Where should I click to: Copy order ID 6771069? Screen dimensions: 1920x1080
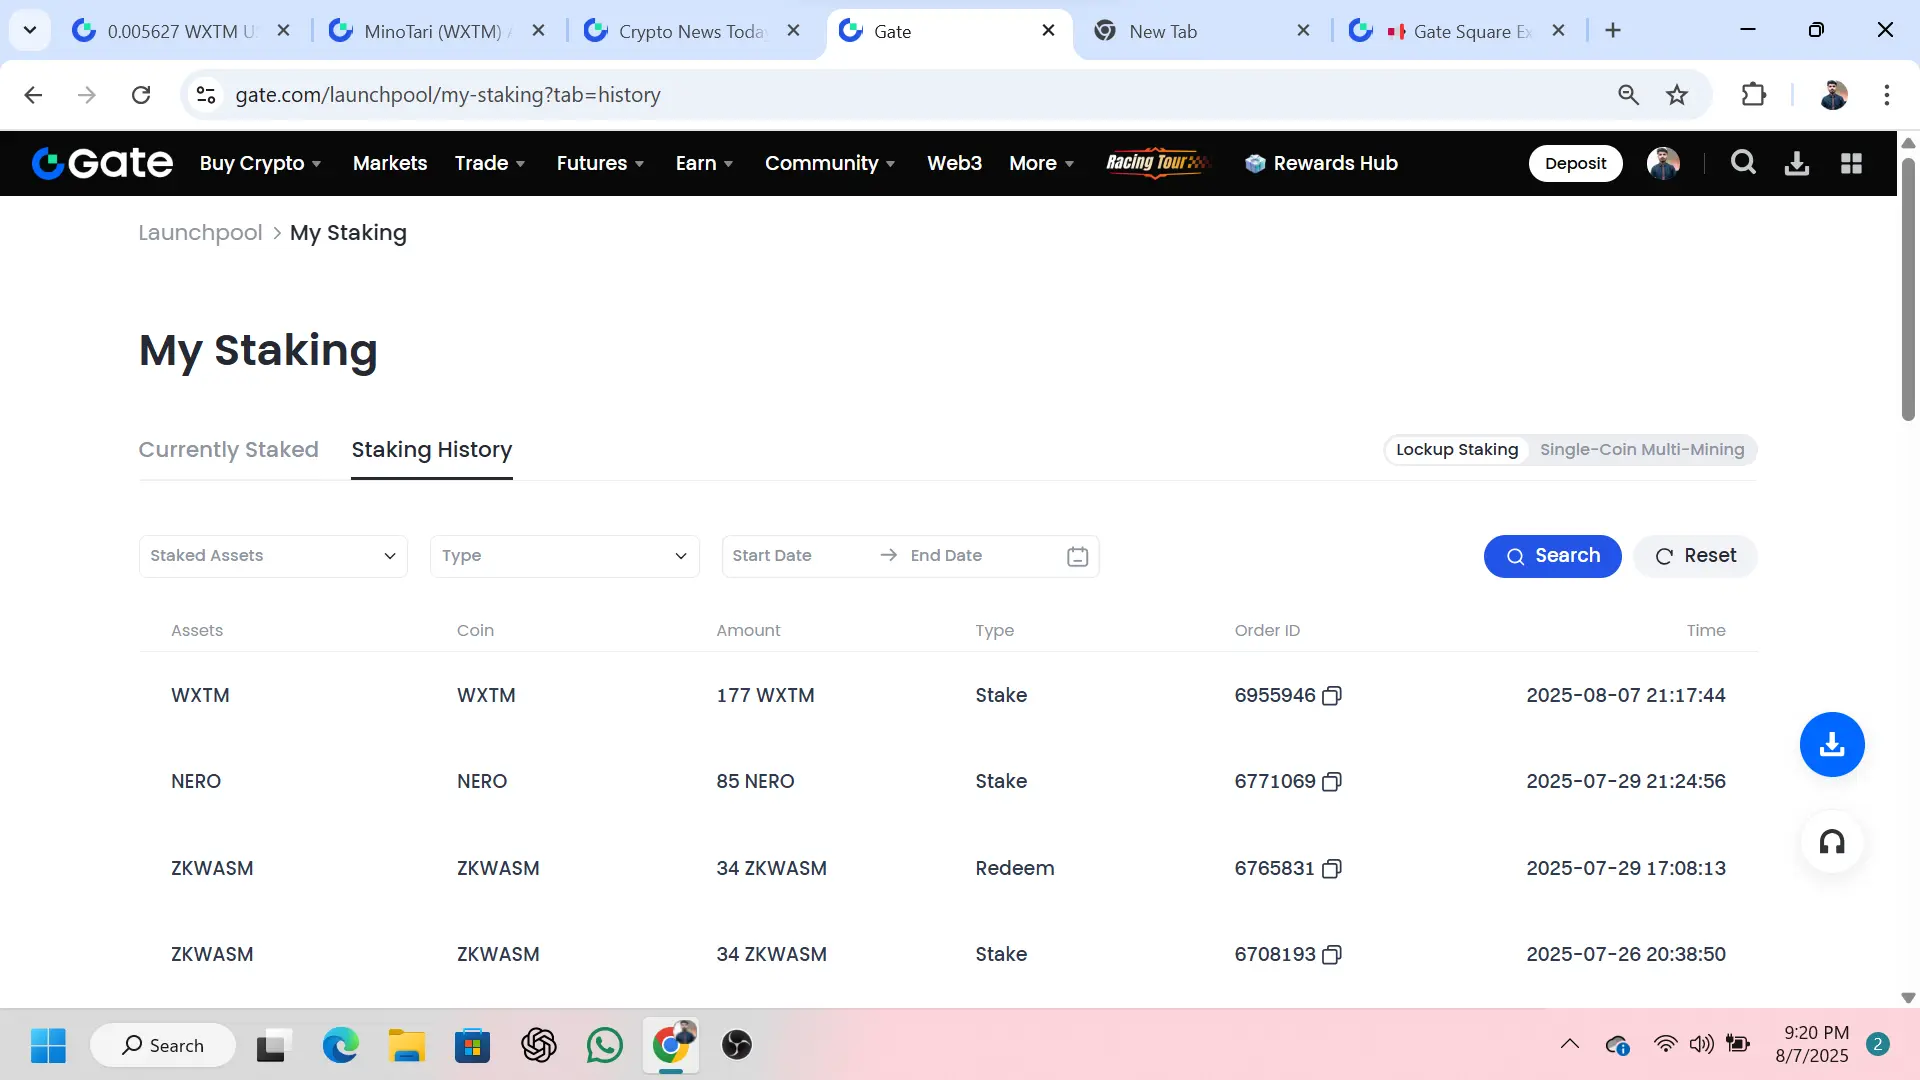[x=1331, y=782]
